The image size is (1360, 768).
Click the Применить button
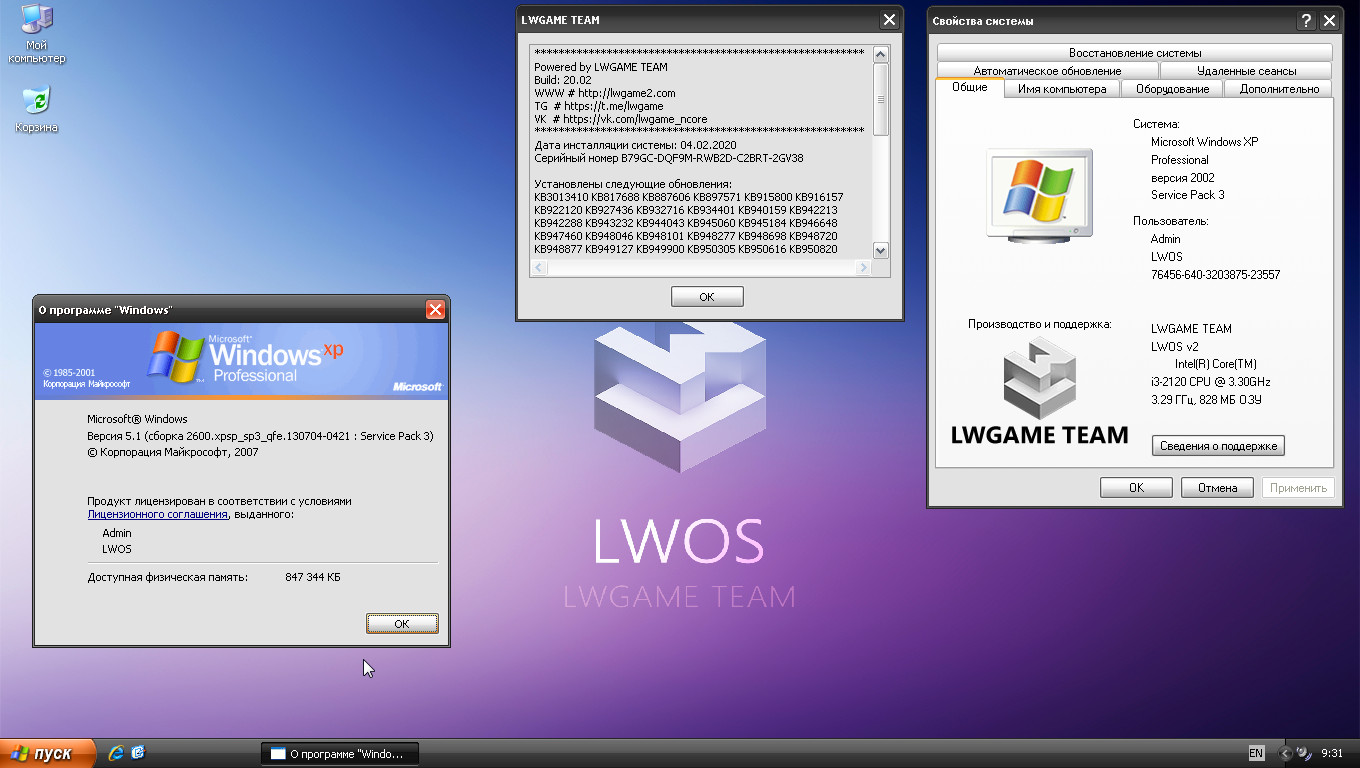pyautogui.click(x=1298, y=488)
